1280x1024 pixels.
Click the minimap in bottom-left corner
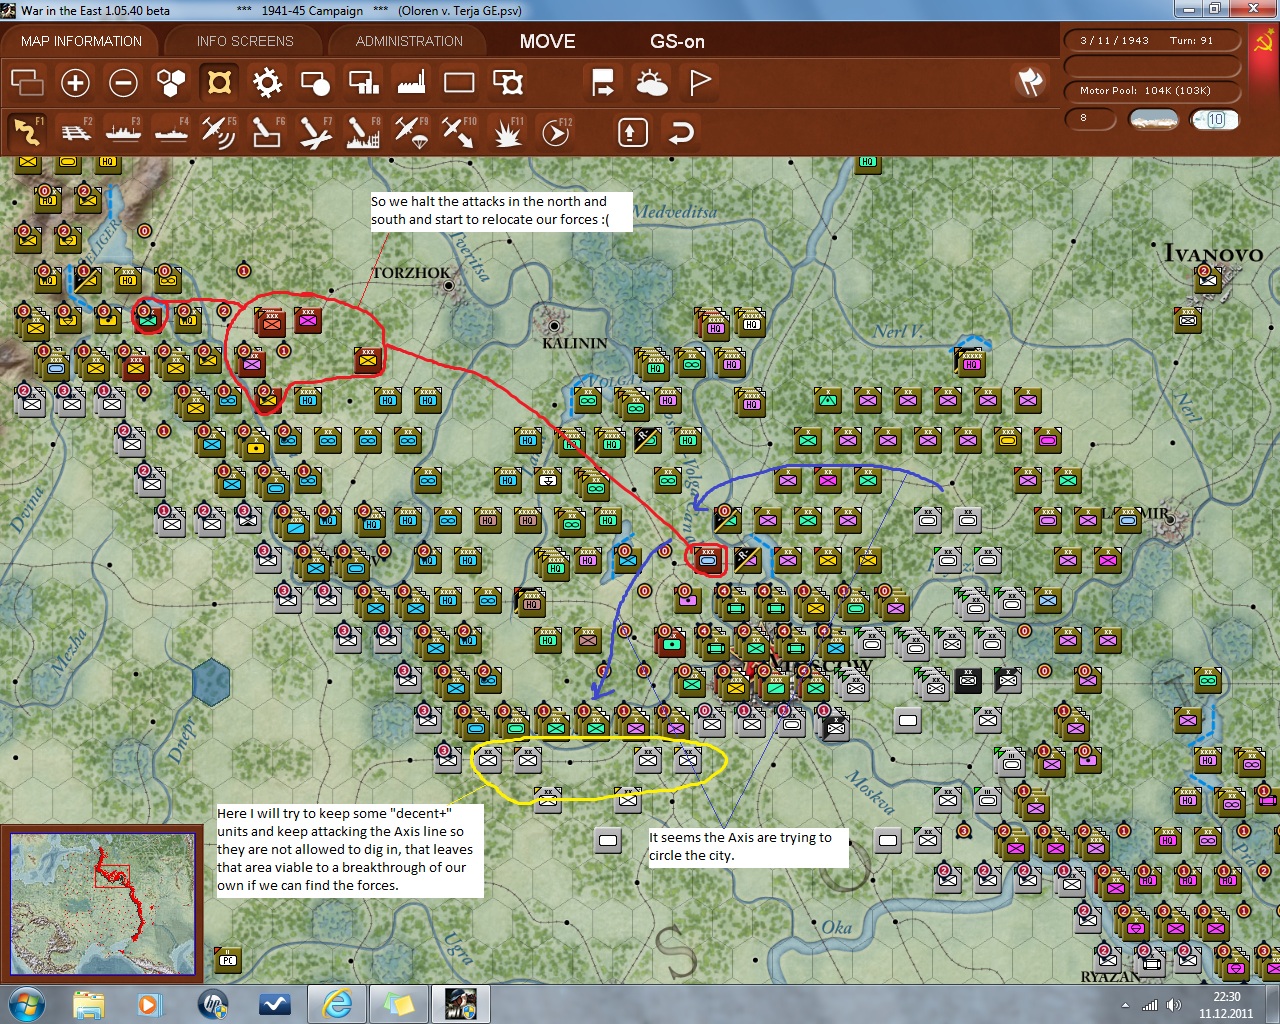(x=103, y=903)
